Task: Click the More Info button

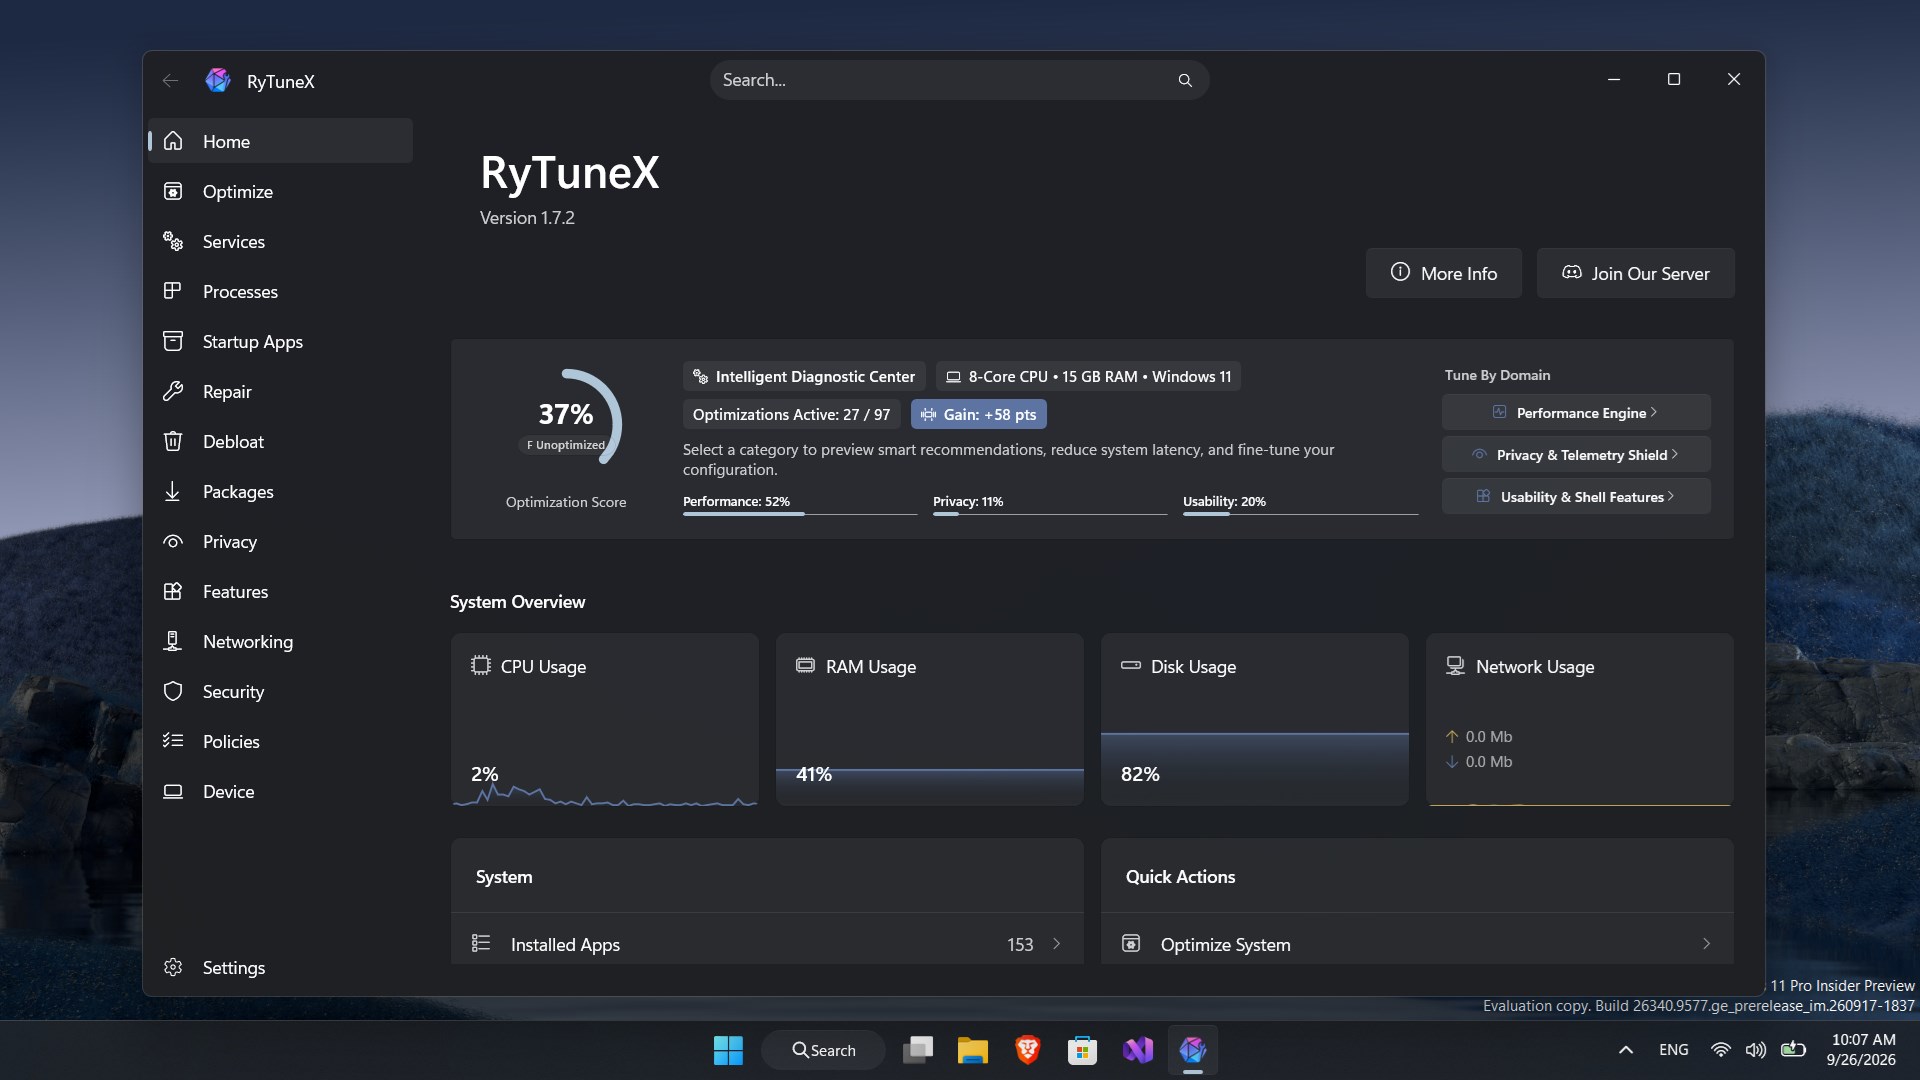Action: click(x=1443, y=273)
